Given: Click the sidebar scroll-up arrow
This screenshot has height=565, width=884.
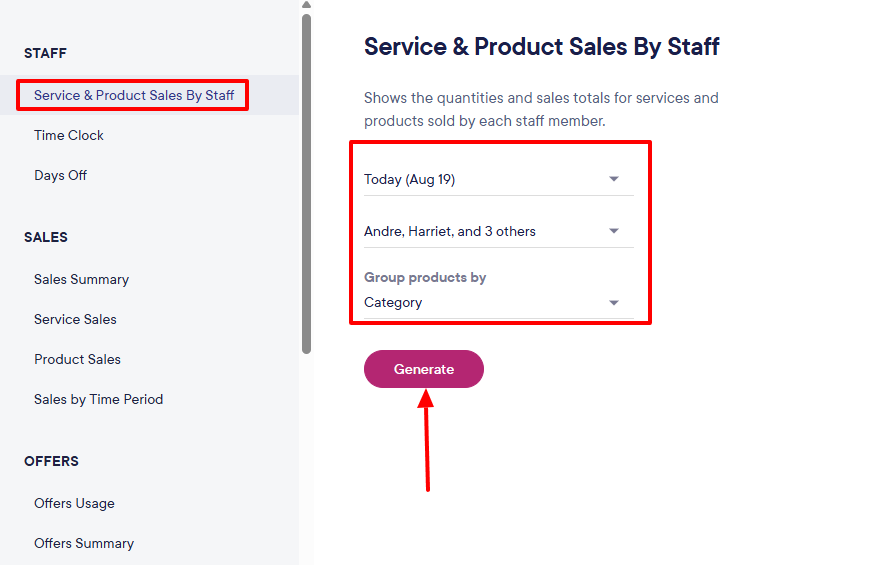Looking at the screenshot, I should tap(306, 5).
